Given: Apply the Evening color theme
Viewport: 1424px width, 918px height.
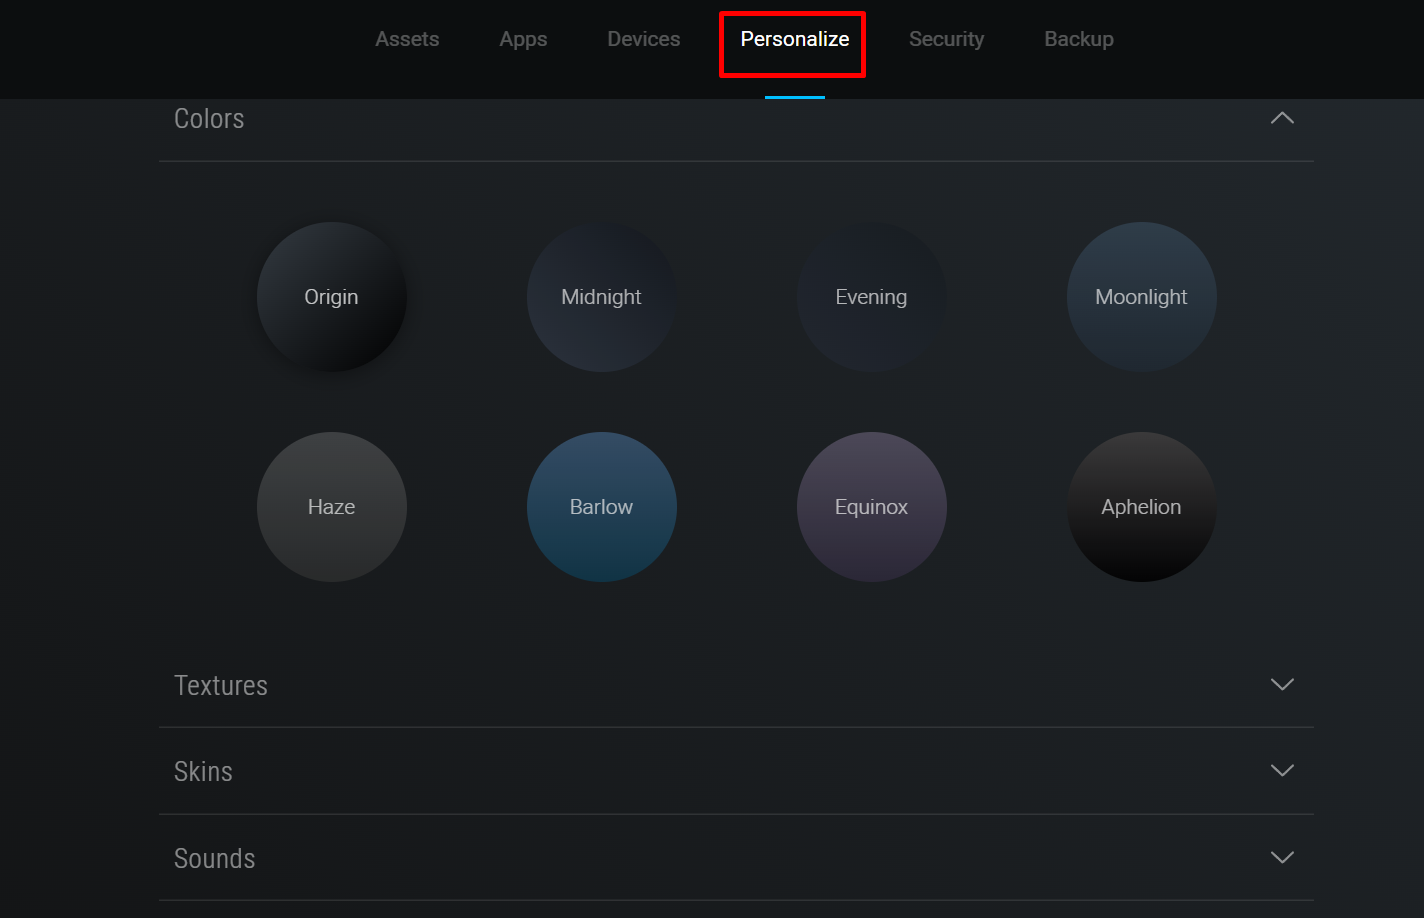Looking at the screenshot, I should pos(871,297).
